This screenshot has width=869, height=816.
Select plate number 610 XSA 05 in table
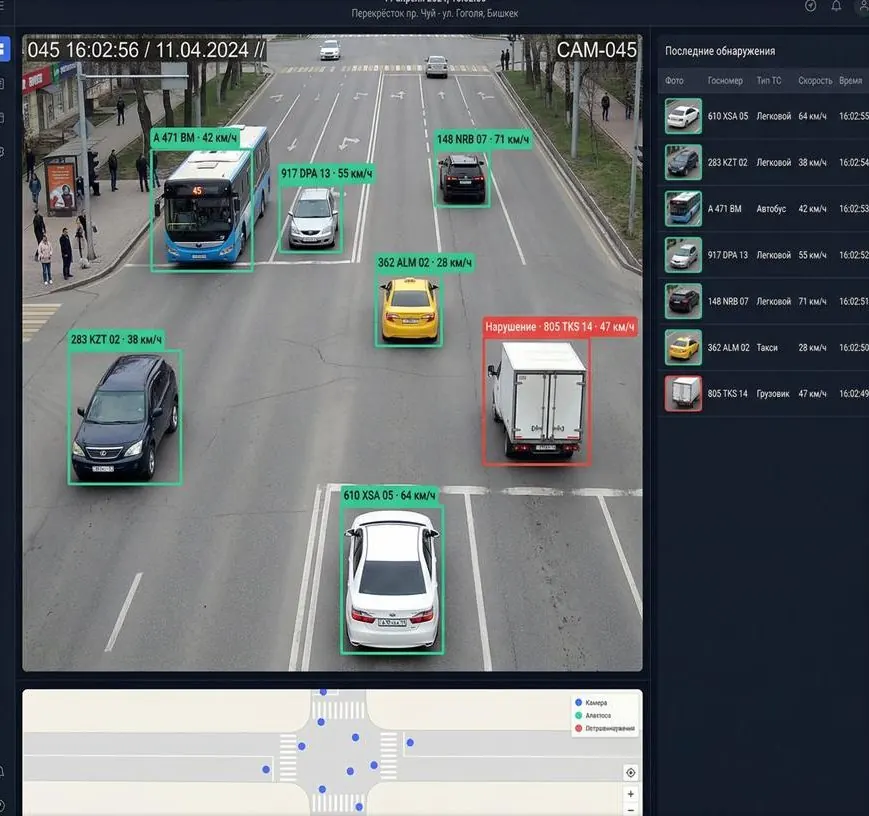728,116
